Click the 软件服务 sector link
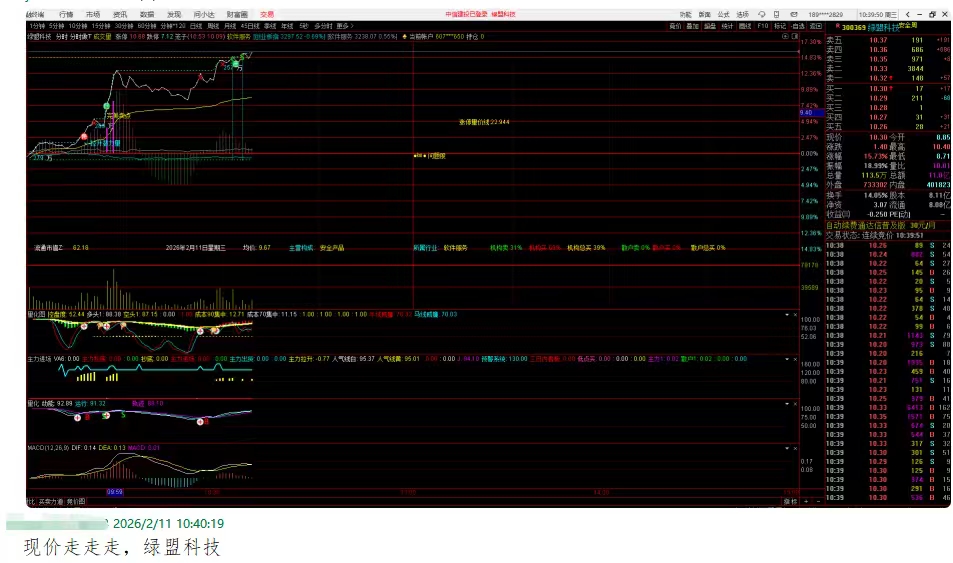The height and width of the screenshot is (563, 953). point(238,36)
